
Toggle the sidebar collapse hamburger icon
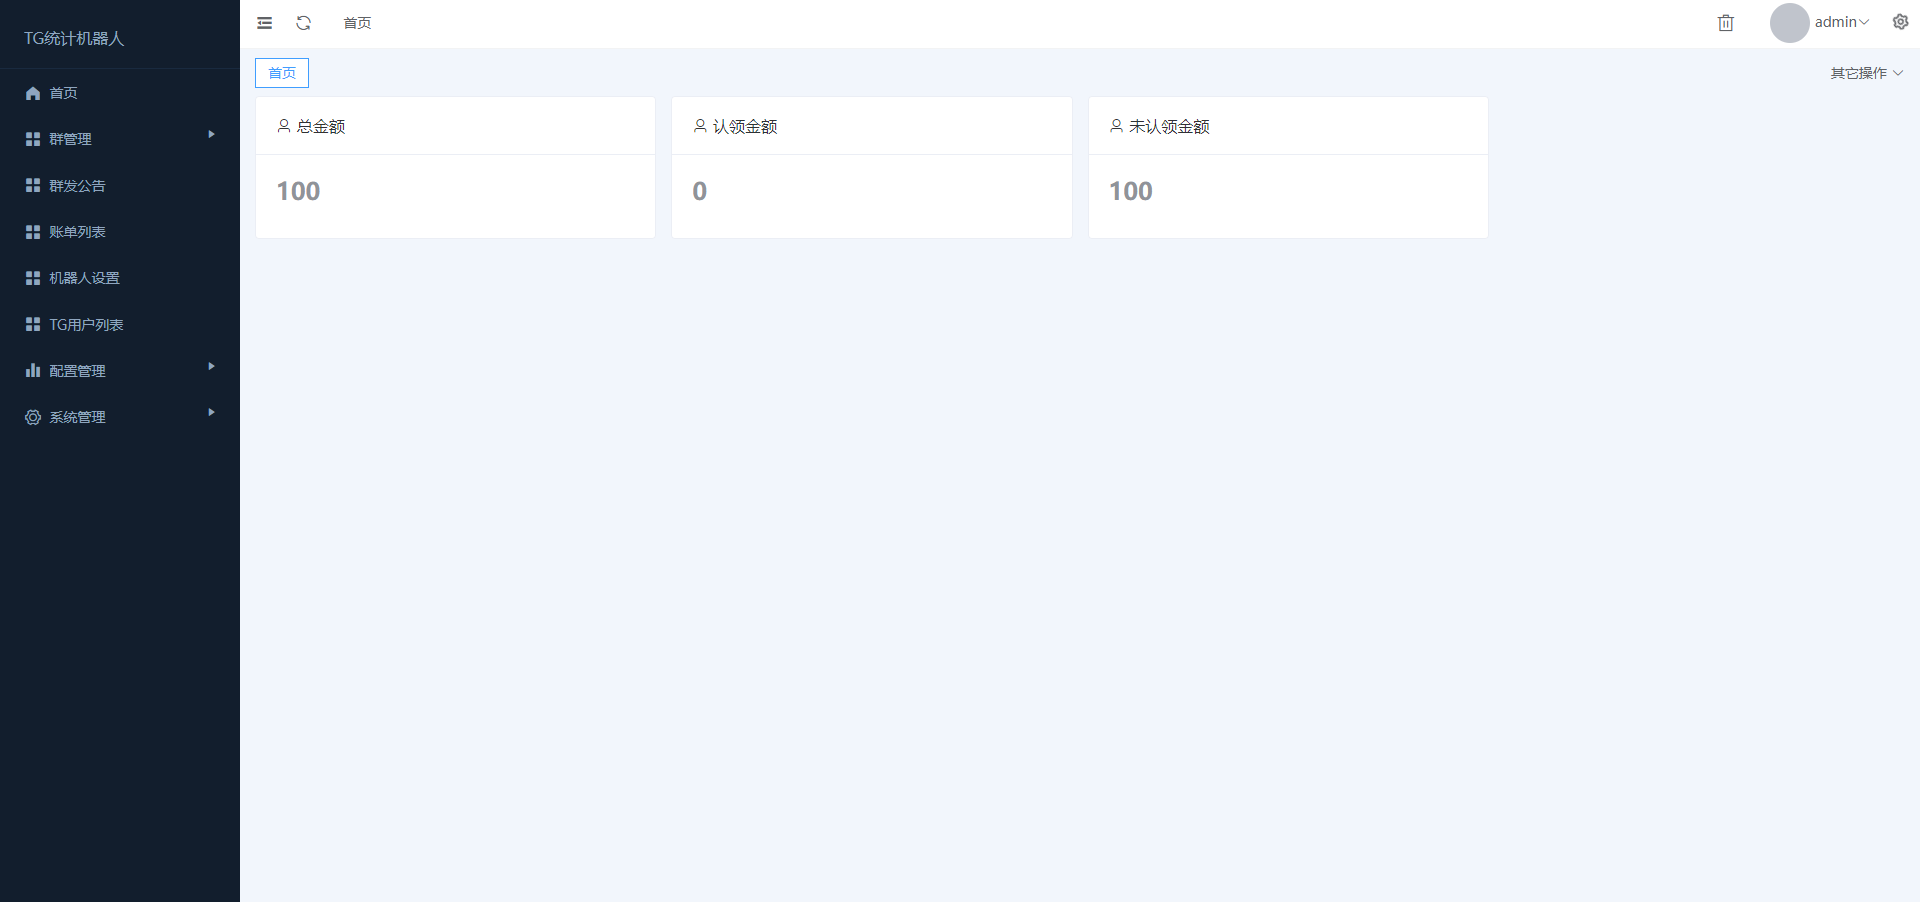pyautogui.click(x=264, y=23)
